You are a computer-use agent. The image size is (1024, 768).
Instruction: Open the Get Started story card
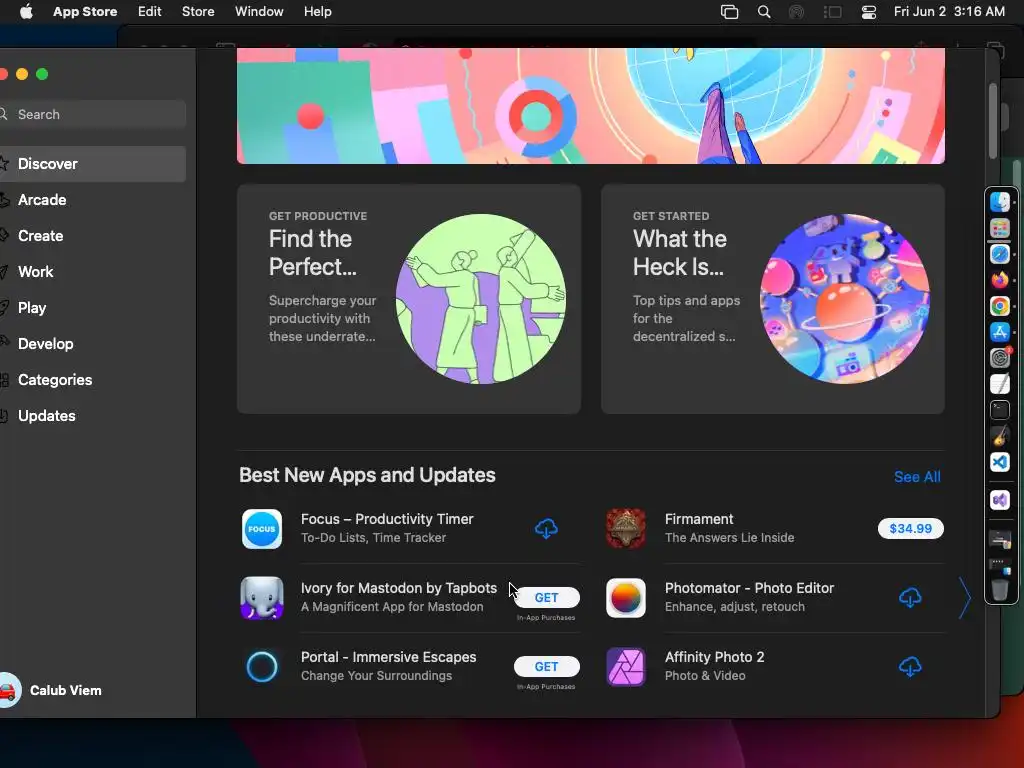(773, 299)
